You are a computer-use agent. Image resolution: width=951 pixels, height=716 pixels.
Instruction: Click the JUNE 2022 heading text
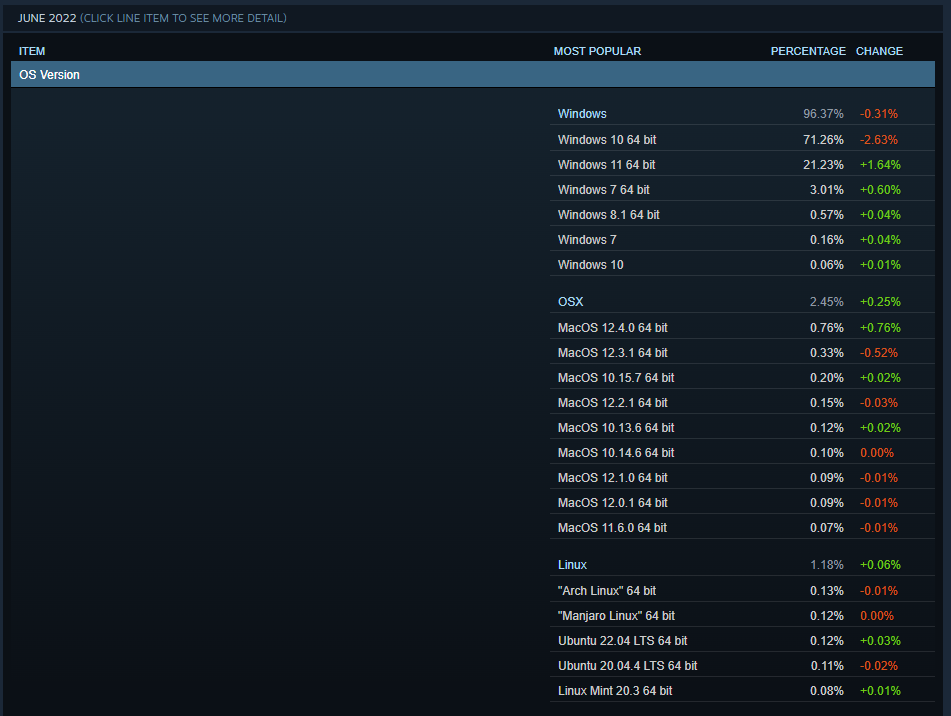[47, 18]
